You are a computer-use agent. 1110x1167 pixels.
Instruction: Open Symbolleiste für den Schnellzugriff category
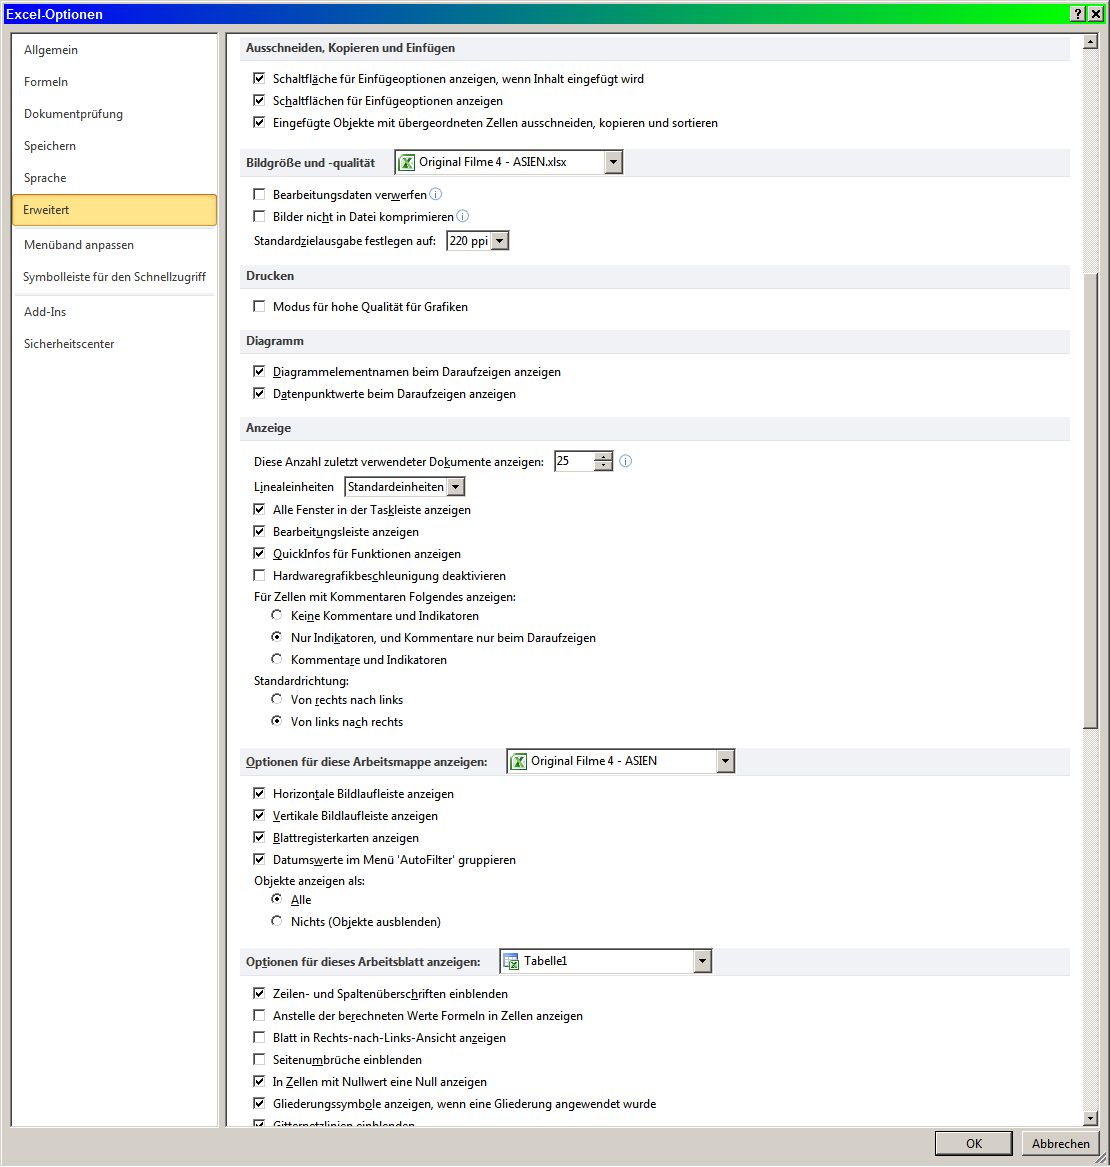pos(114,277)
